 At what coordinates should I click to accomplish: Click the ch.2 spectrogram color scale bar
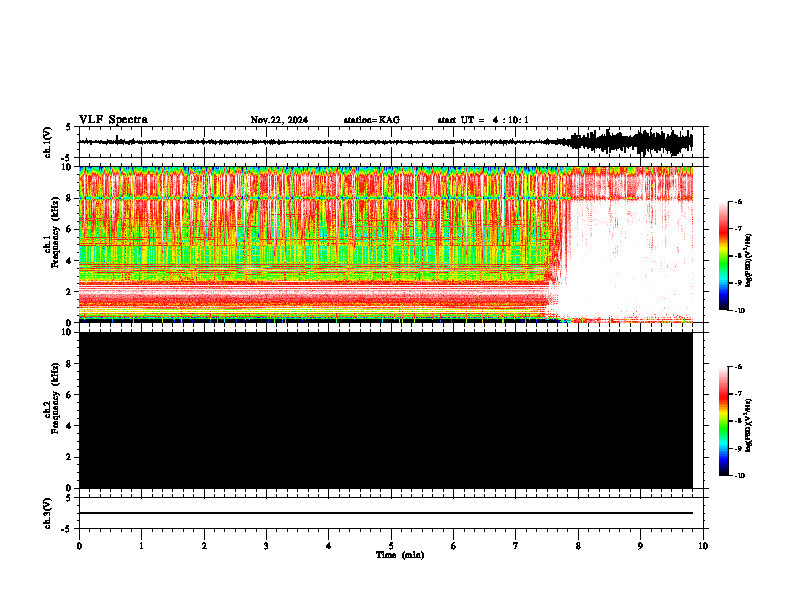(x=724, y=421)
